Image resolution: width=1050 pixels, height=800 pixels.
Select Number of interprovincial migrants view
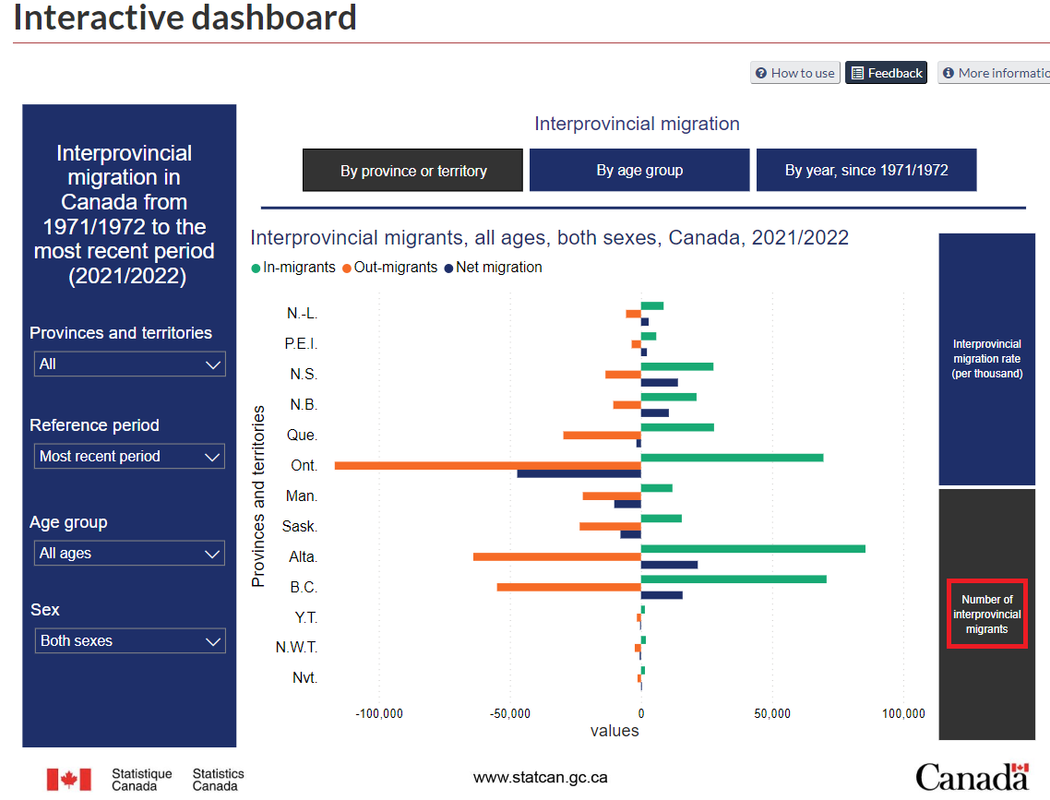click(986, 614)
